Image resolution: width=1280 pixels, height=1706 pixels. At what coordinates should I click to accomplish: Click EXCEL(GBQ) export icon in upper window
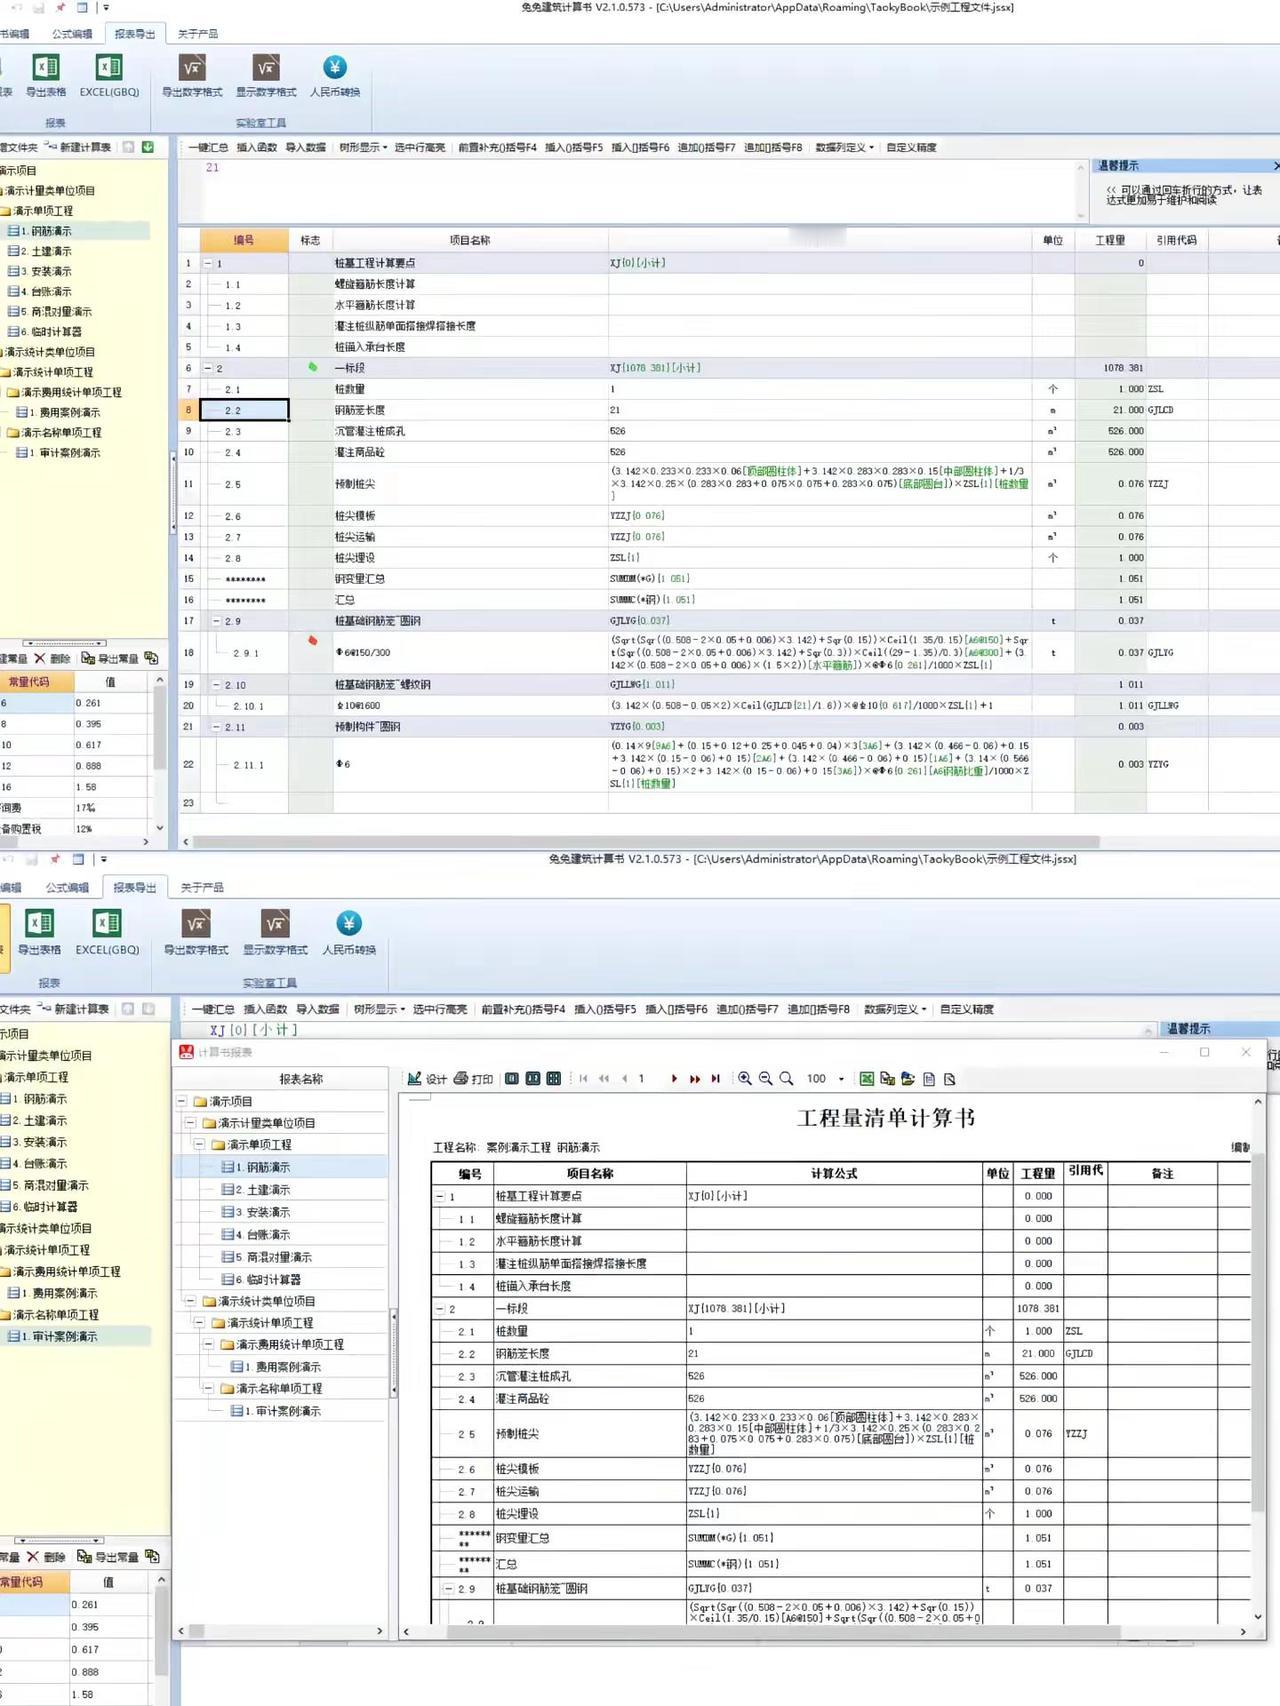coord(109,68)
